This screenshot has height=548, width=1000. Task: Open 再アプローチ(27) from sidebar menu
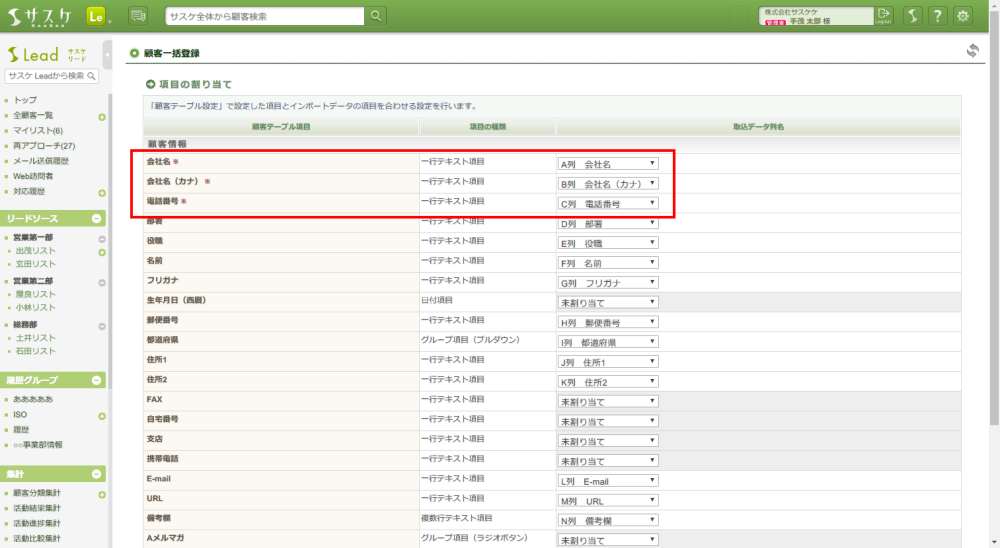[44, 146]
